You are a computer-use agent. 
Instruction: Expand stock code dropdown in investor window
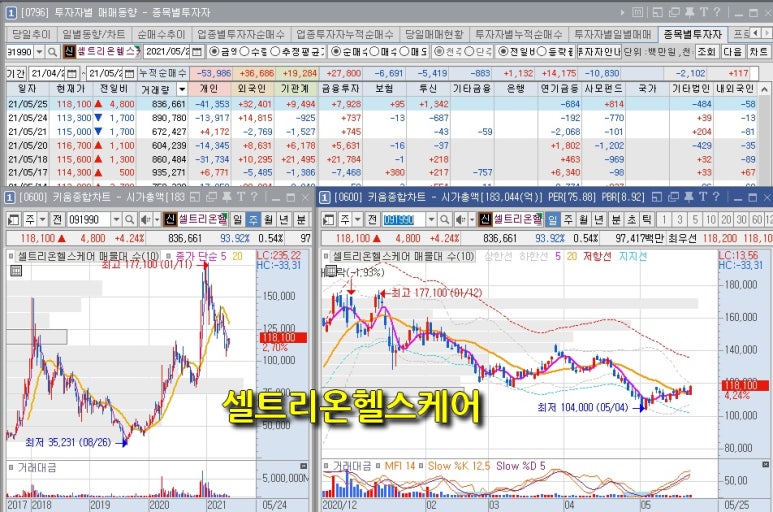39,52
